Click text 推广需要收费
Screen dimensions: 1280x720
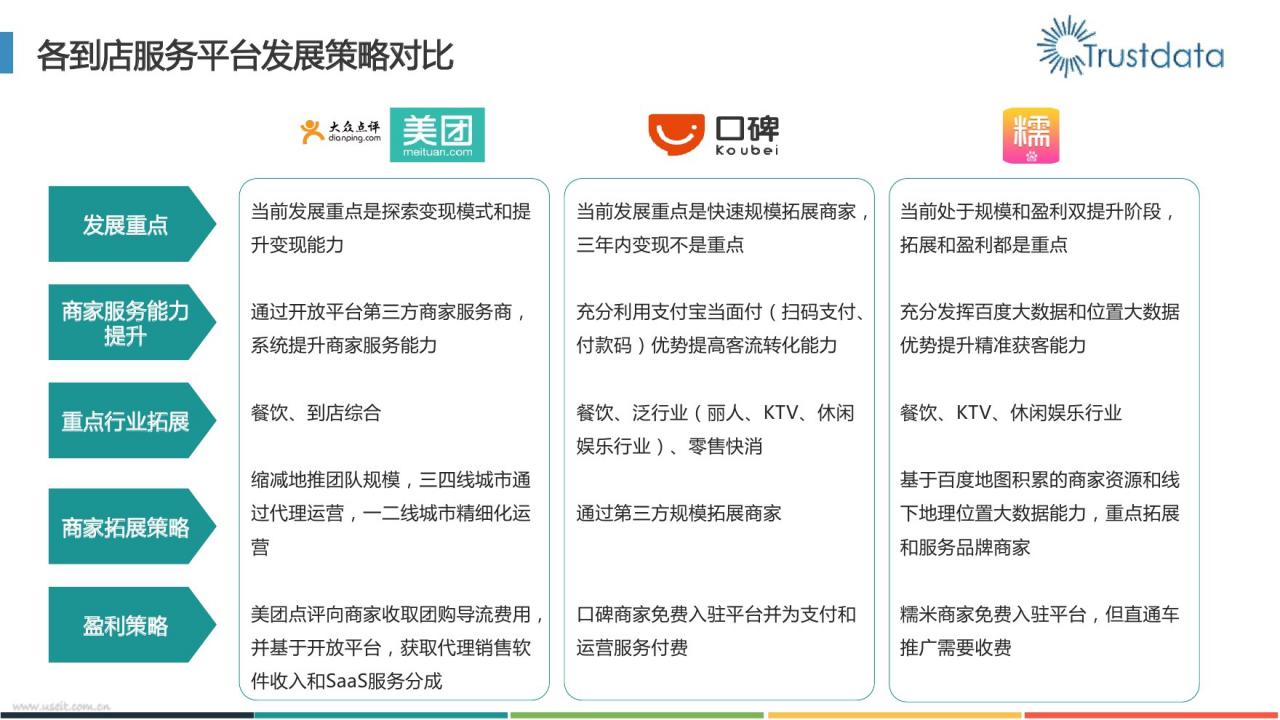(956, 647)
